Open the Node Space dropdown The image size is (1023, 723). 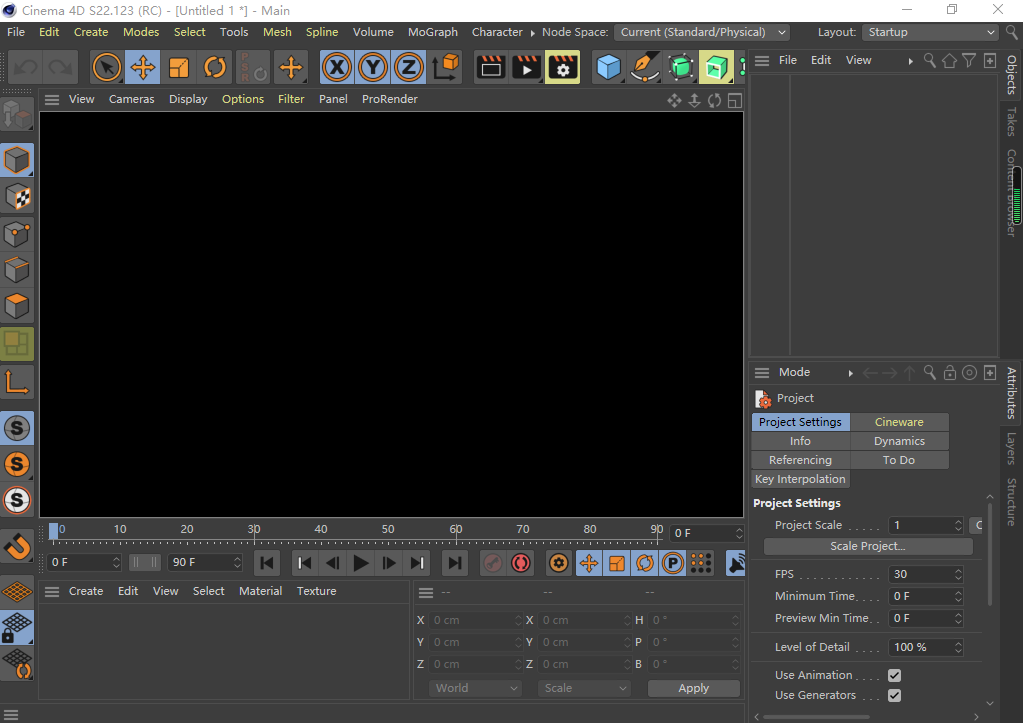point(702,32)
